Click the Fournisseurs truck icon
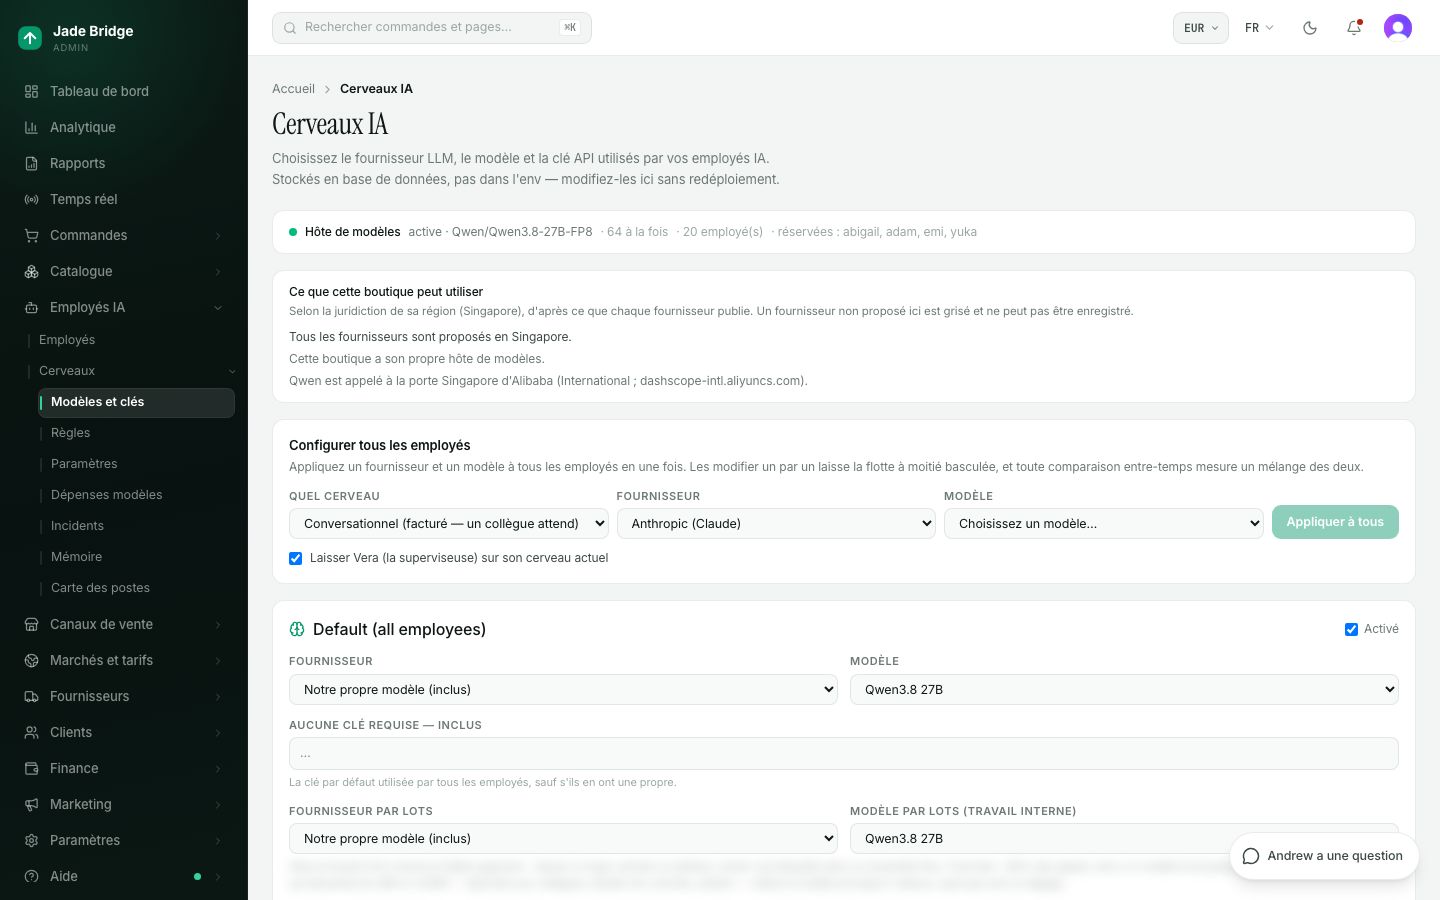 tap(31, 696)
